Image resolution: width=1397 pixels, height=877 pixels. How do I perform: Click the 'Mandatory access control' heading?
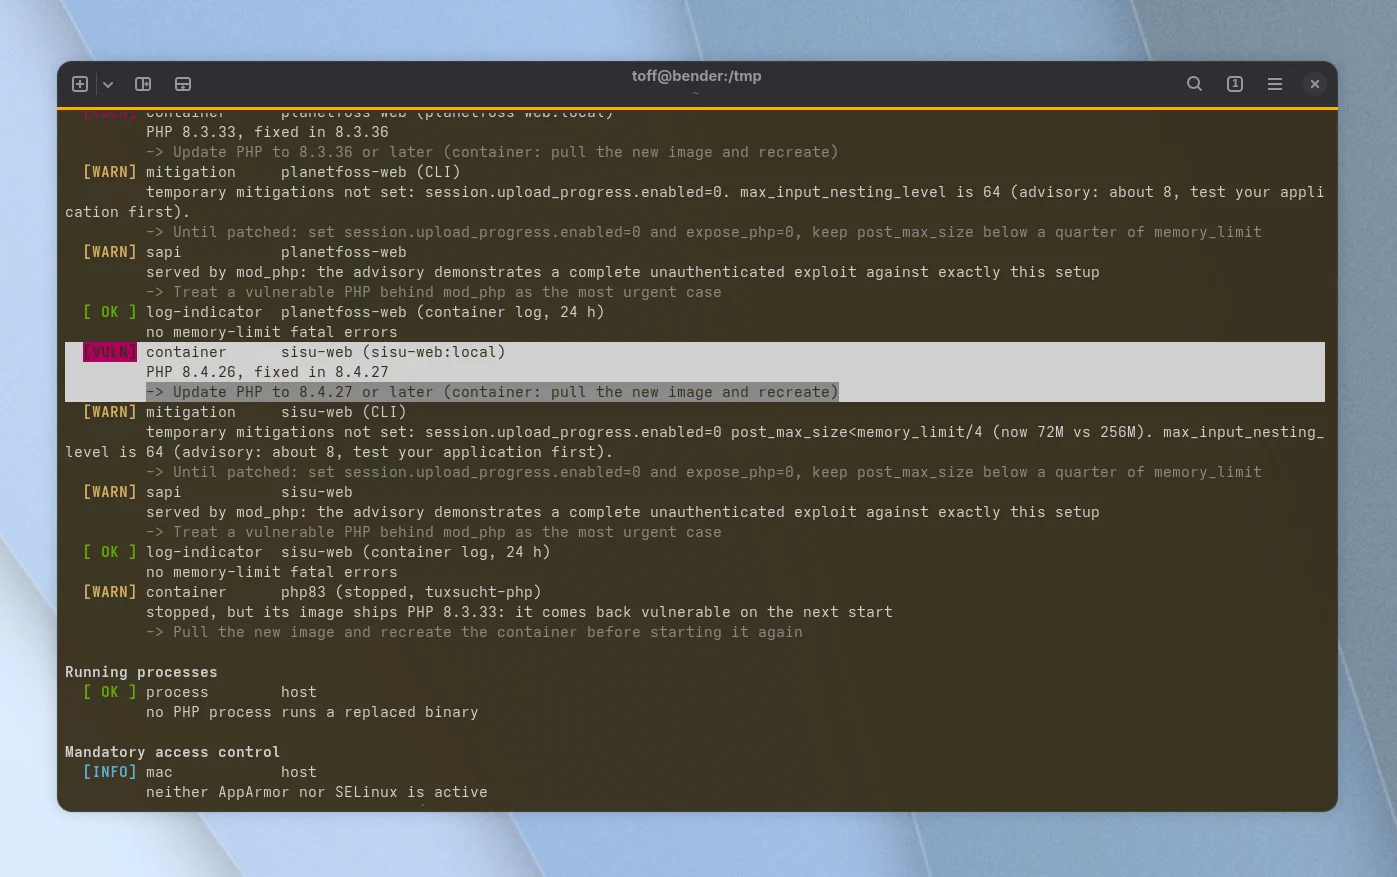click(172, 752)
